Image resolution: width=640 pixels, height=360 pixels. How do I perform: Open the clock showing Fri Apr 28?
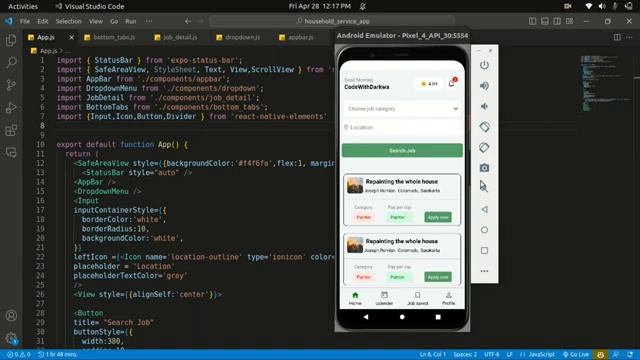tap(320, 6)
